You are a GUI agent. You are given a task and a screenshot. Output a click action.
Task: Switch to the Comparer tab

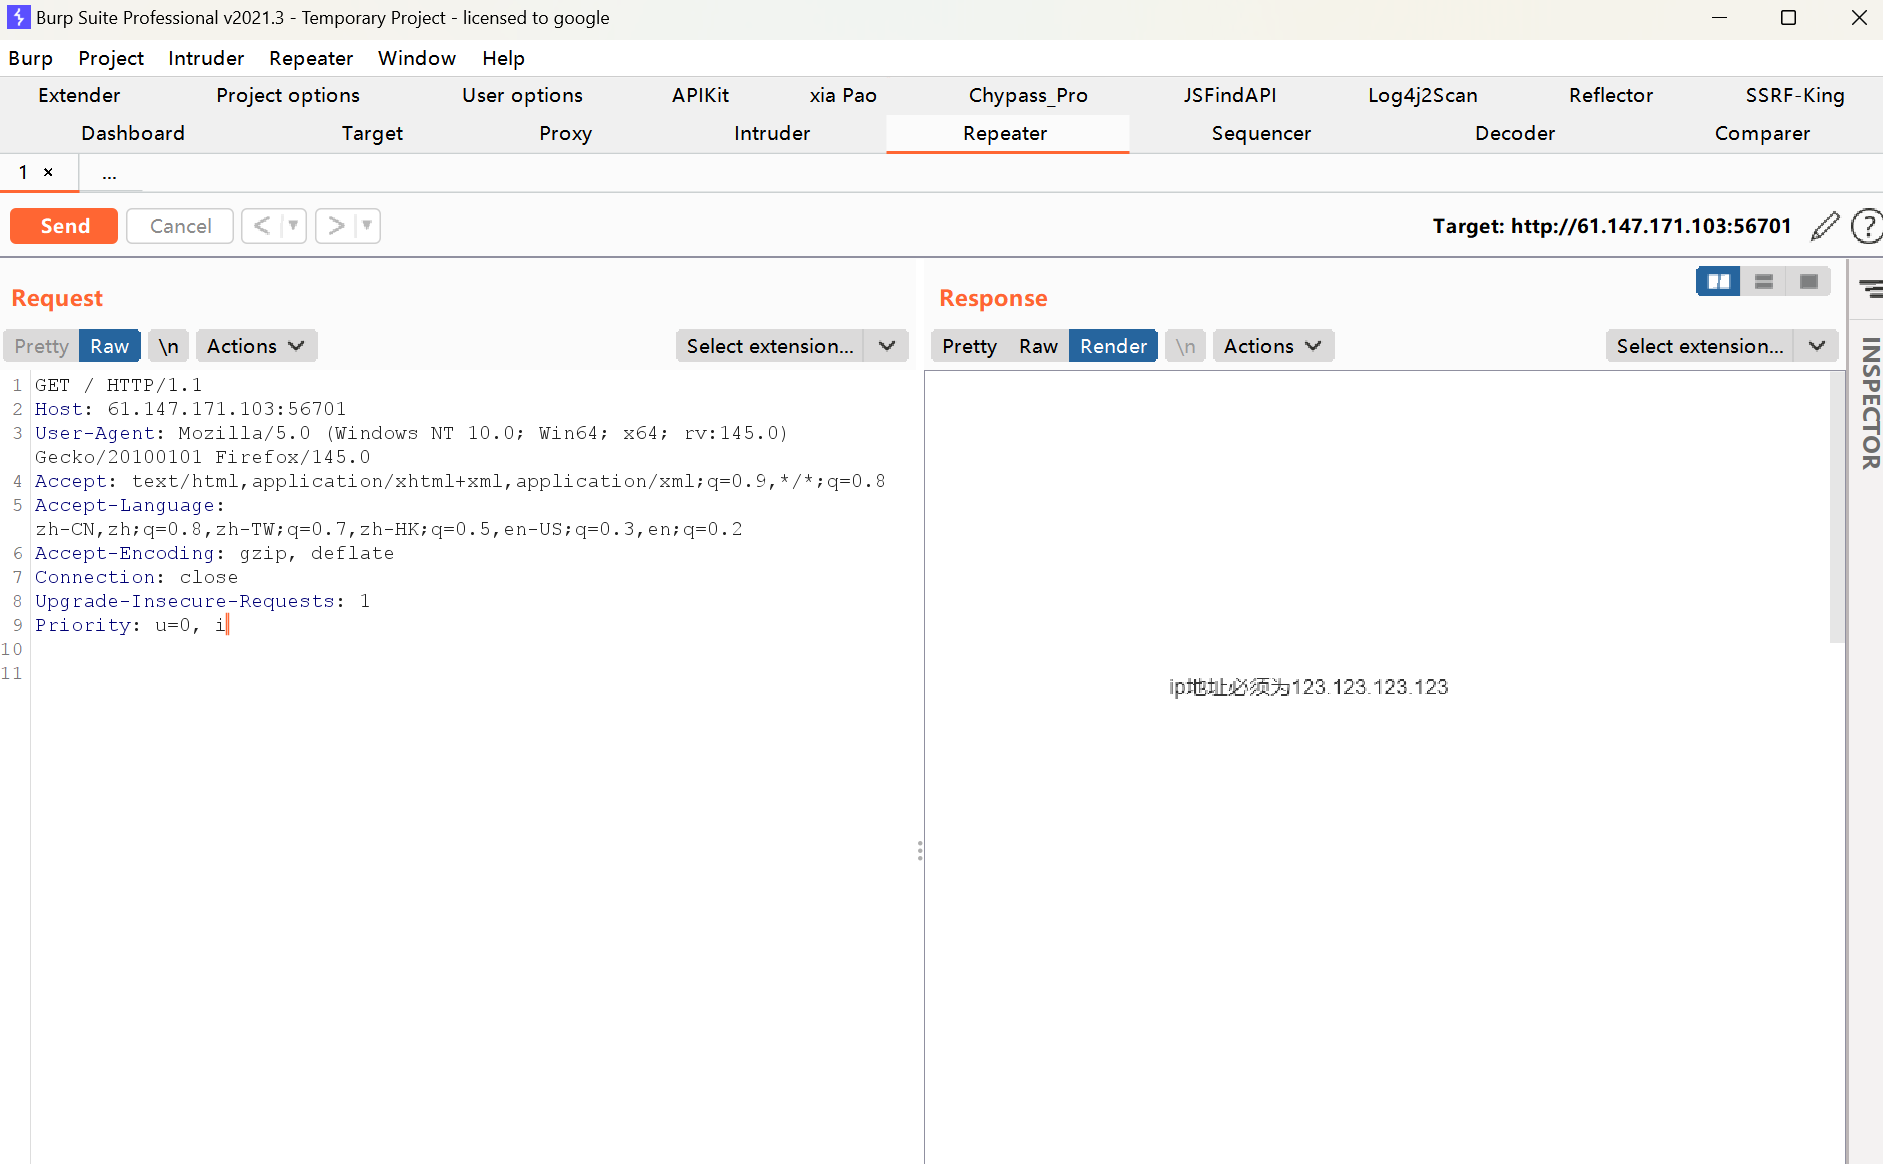tap(1762, 133)
